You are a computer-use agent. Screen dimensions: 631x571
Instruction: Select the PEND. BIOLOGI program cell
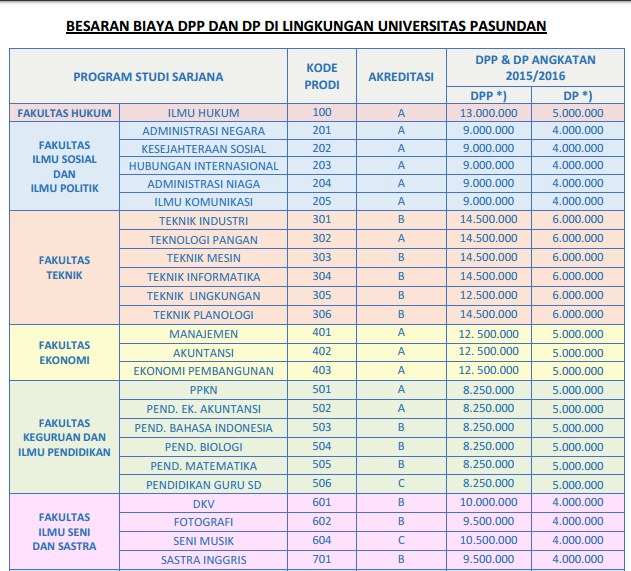click(203, 447)
